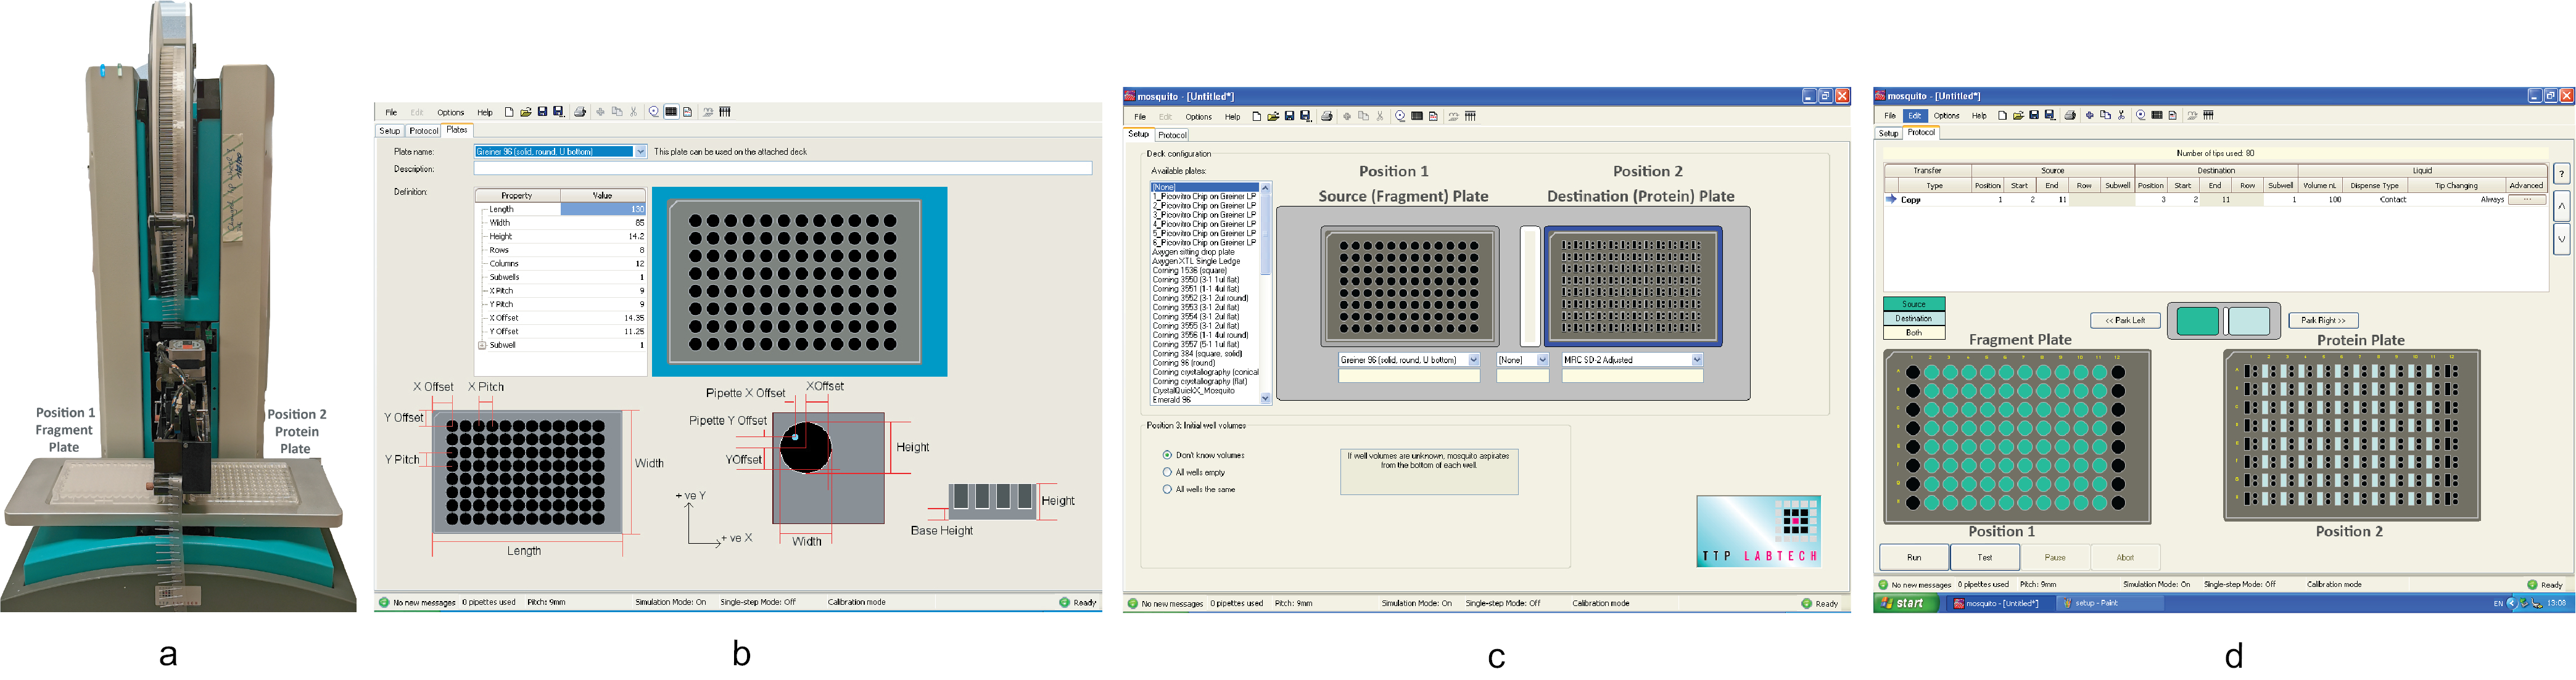Click the Open folder icon in panel c

[1273, 117]
